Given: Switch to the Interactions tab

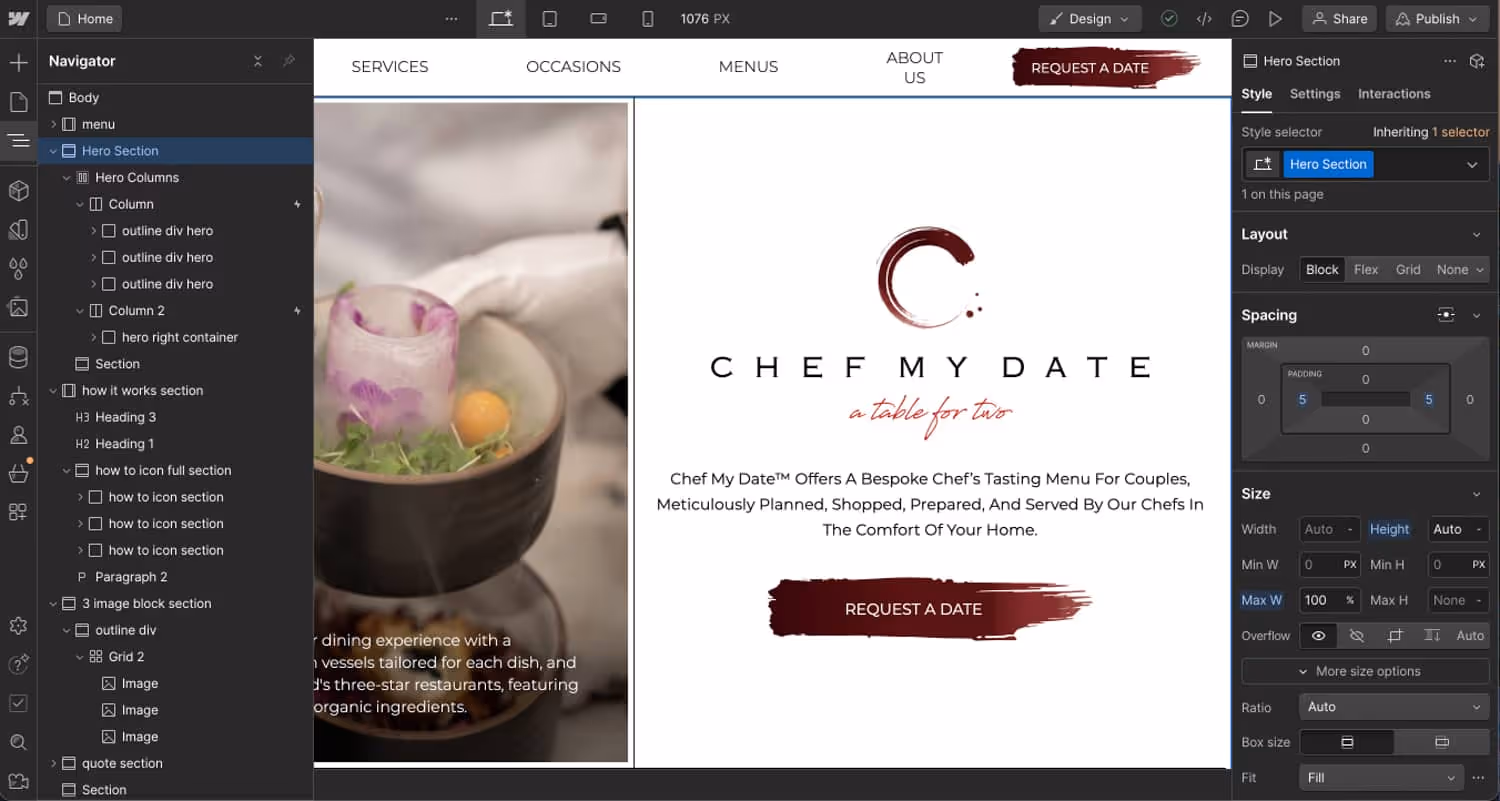Looking at the screenshot, I should 1394,94.
